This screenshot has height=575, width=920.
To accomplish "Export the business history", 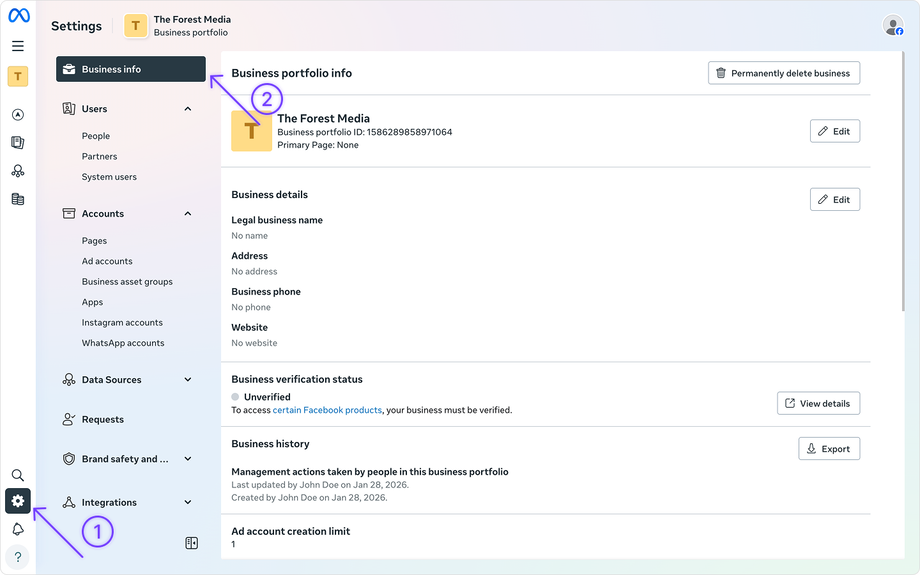I will [828, 449].
